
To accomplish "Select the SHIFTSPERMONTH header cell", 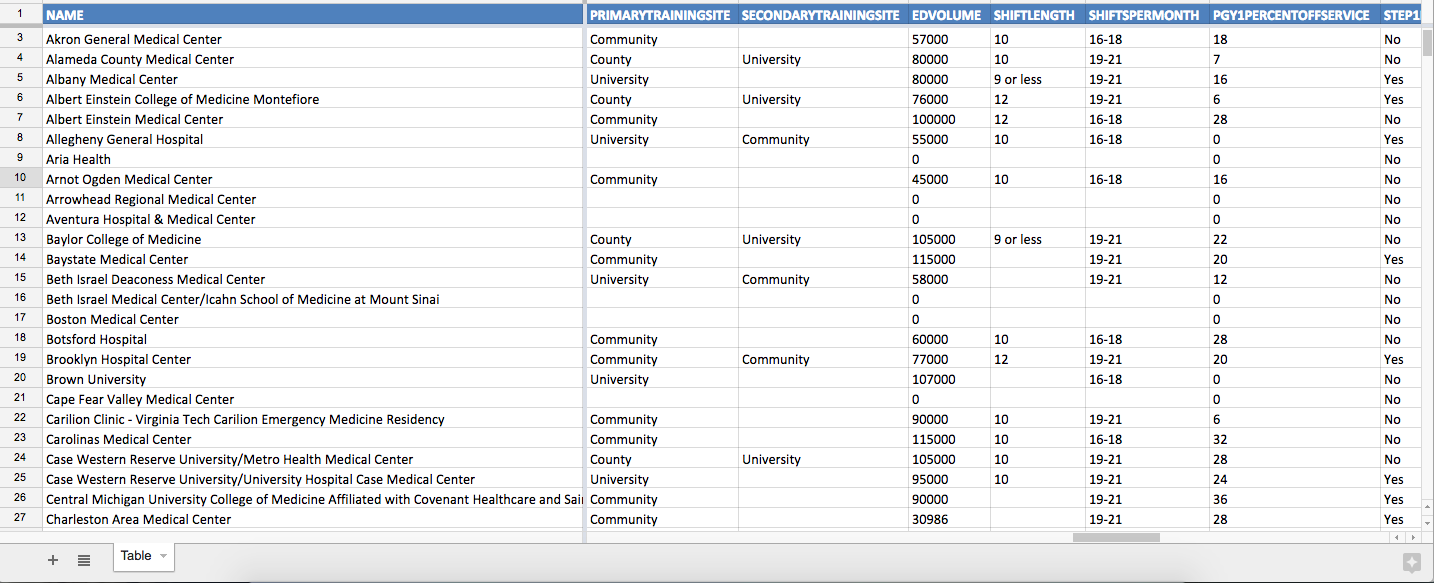I will coord(1145,15).
